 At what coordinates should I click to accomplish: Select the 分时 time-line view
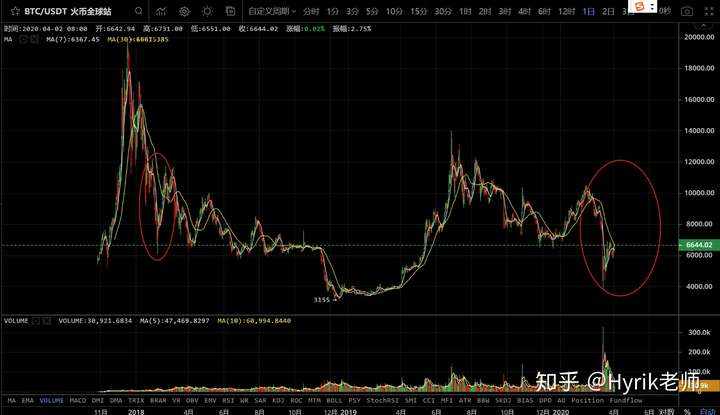coord(311,11)
